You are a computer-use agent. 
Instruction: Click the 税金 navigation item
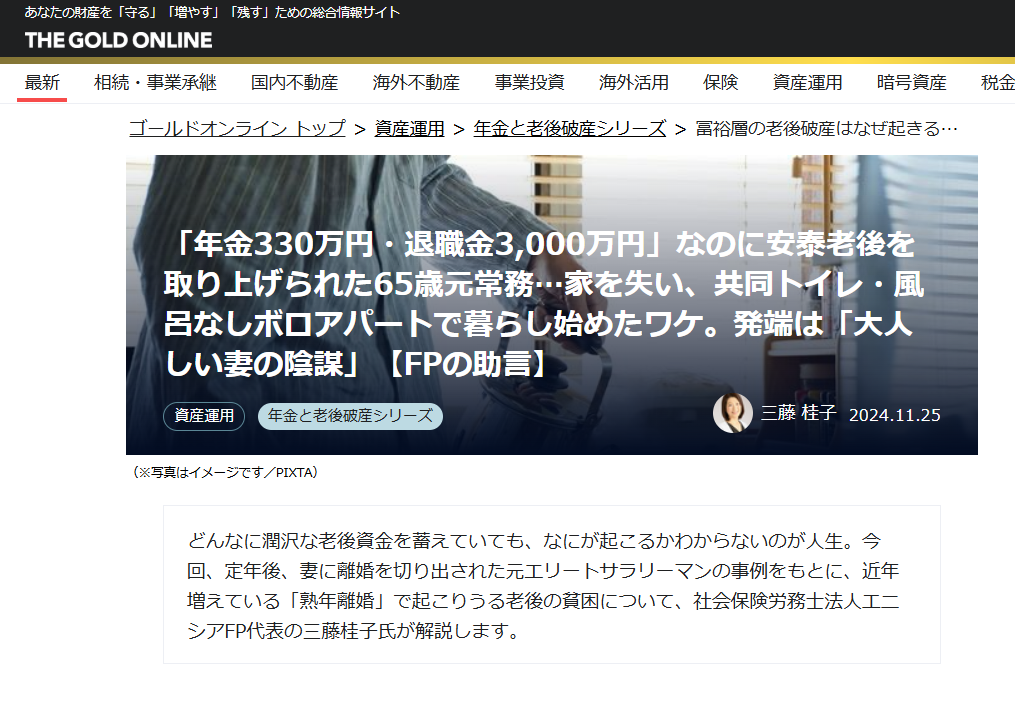(997, 83)
